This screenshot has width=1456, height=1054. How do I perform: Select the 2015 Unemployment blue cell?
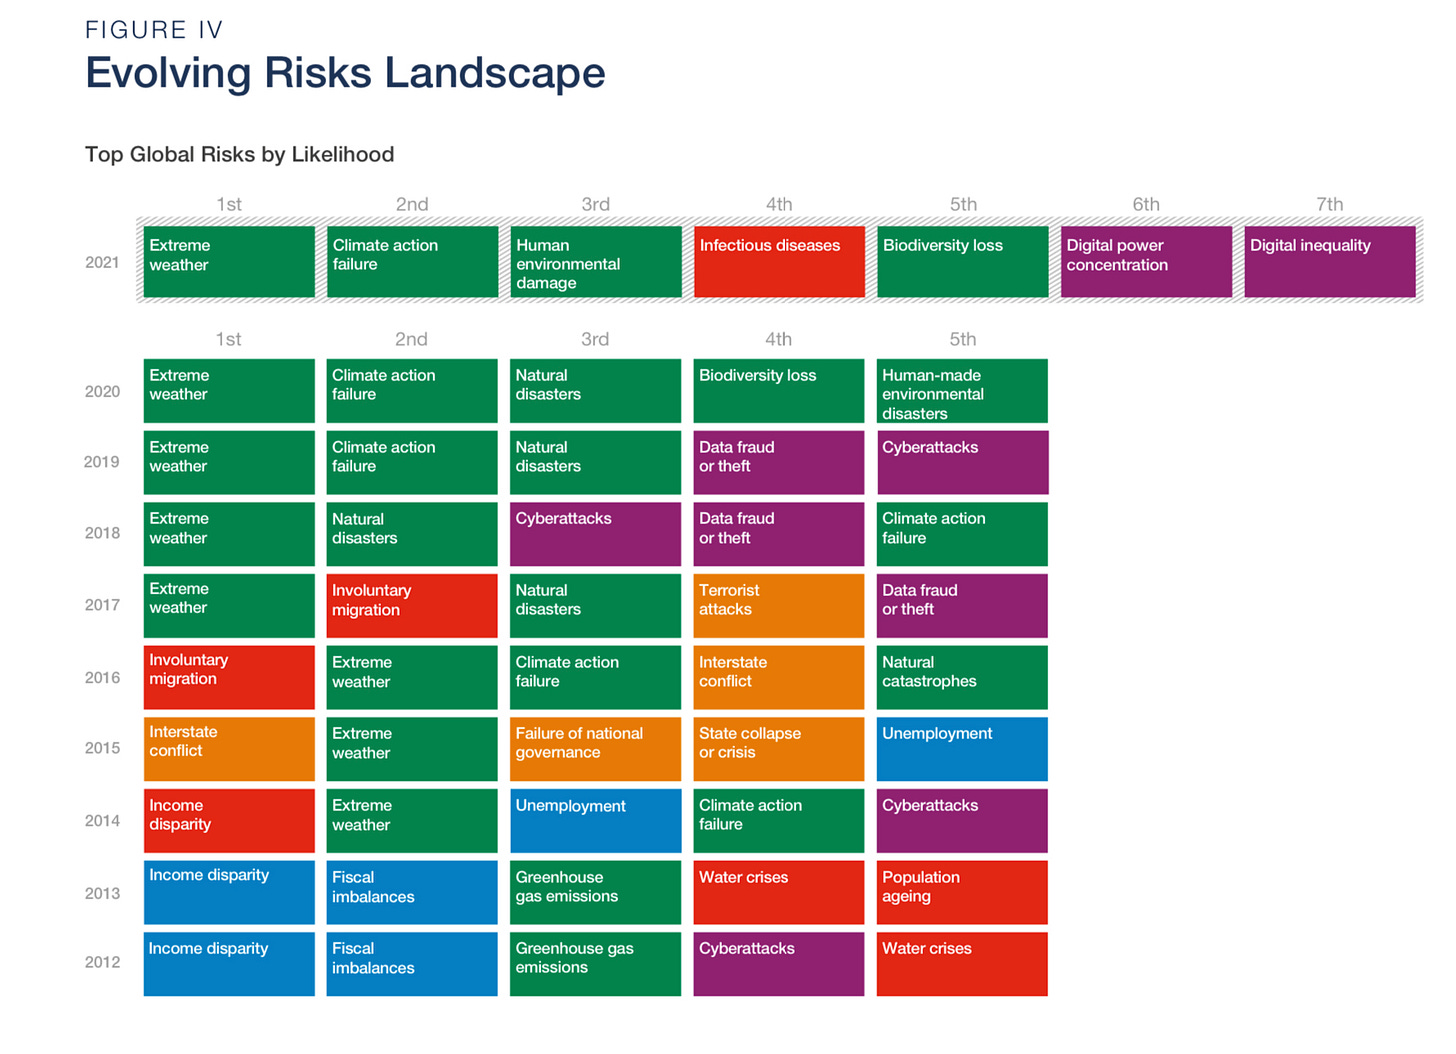click(x=962, y=749)
